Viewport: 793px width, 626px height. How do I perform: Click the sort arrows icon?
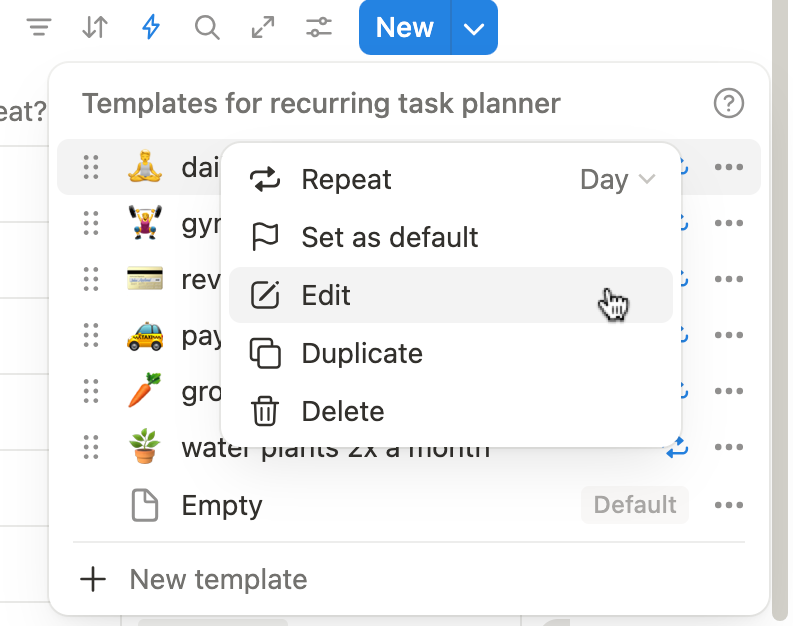[x=95, y=27]
